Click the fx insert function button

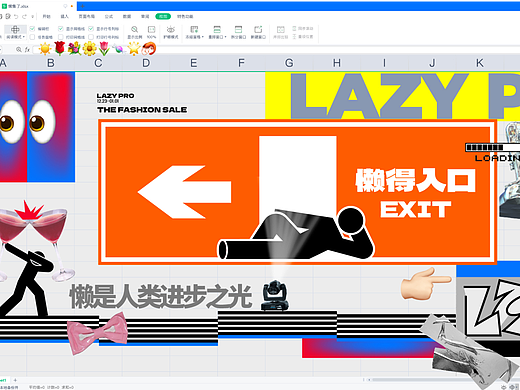point(27,49)
